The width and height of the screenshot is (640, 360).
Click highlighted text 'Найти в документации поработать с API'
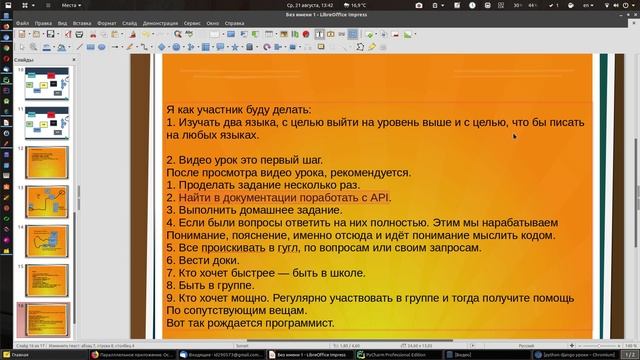click(283, 198)
